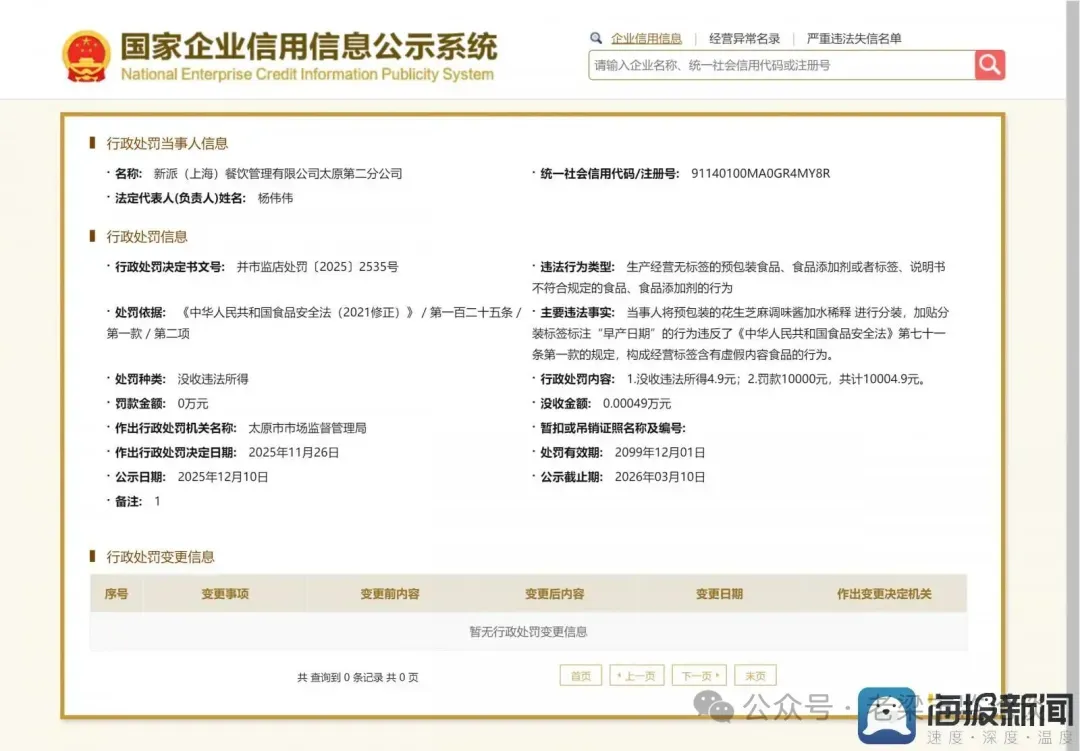
Task: Focus the enterprise name search input field
Action: (x=782, y=65)
